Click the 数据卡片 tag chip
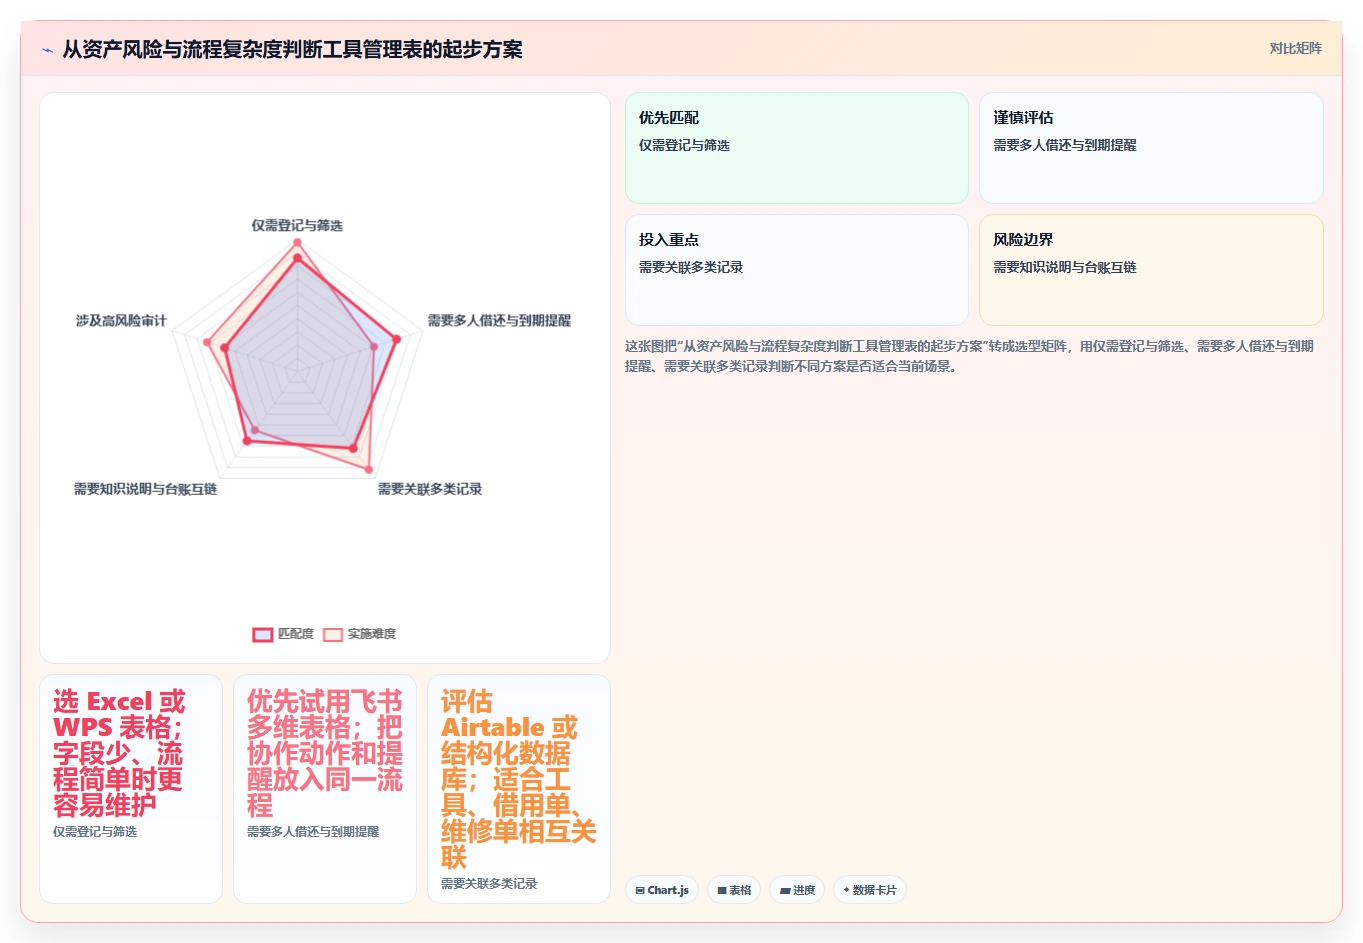1363x943 pixels. tap(870, 890)
